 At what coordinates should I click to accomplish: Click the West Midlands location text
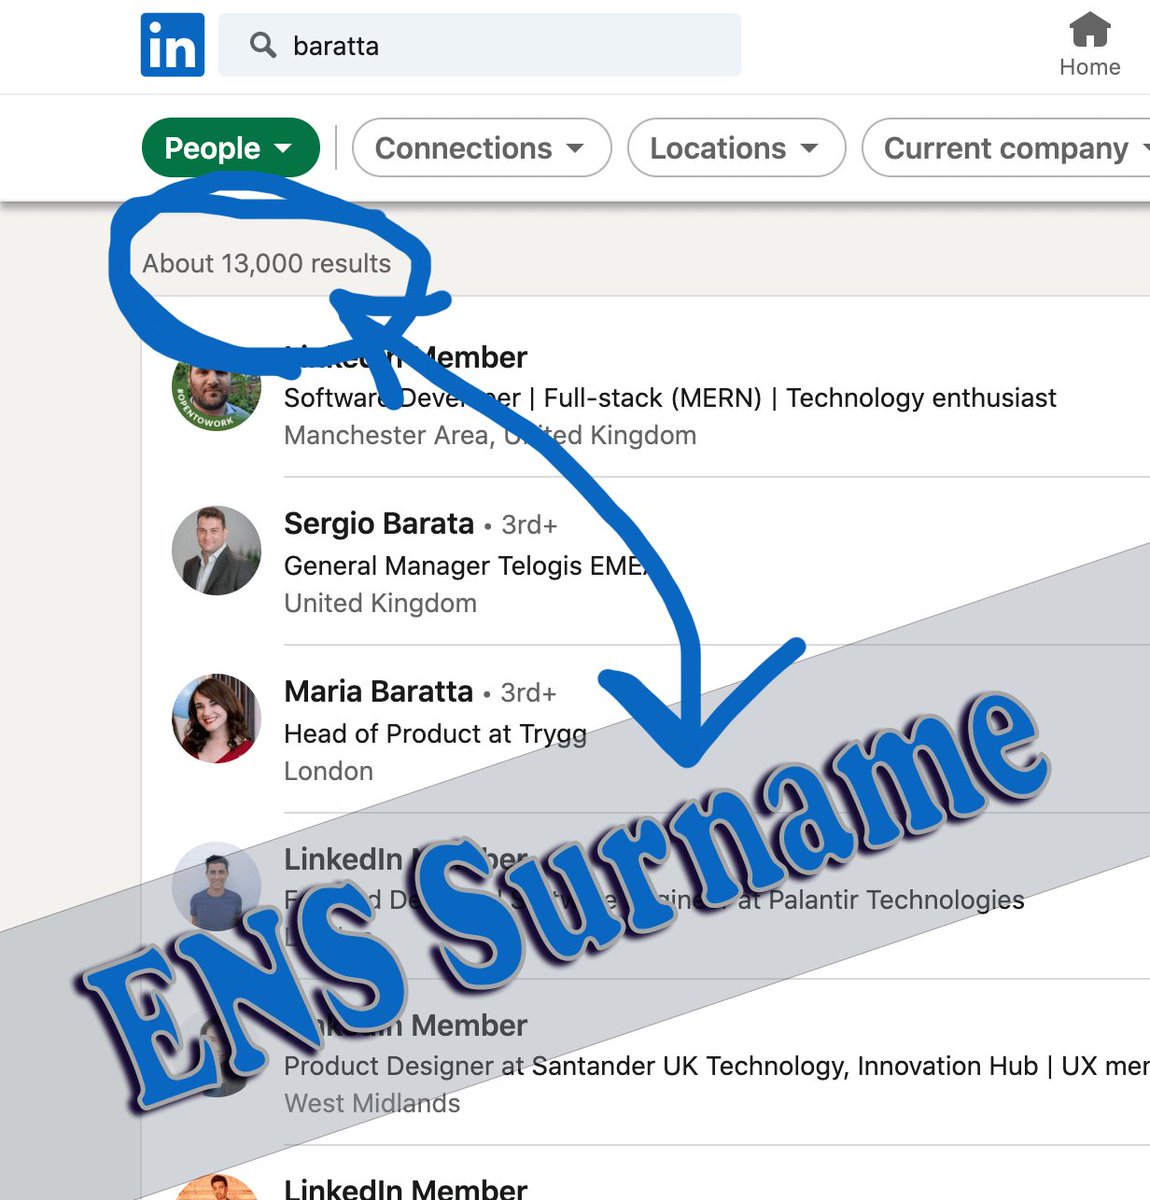coord(372,1103)
